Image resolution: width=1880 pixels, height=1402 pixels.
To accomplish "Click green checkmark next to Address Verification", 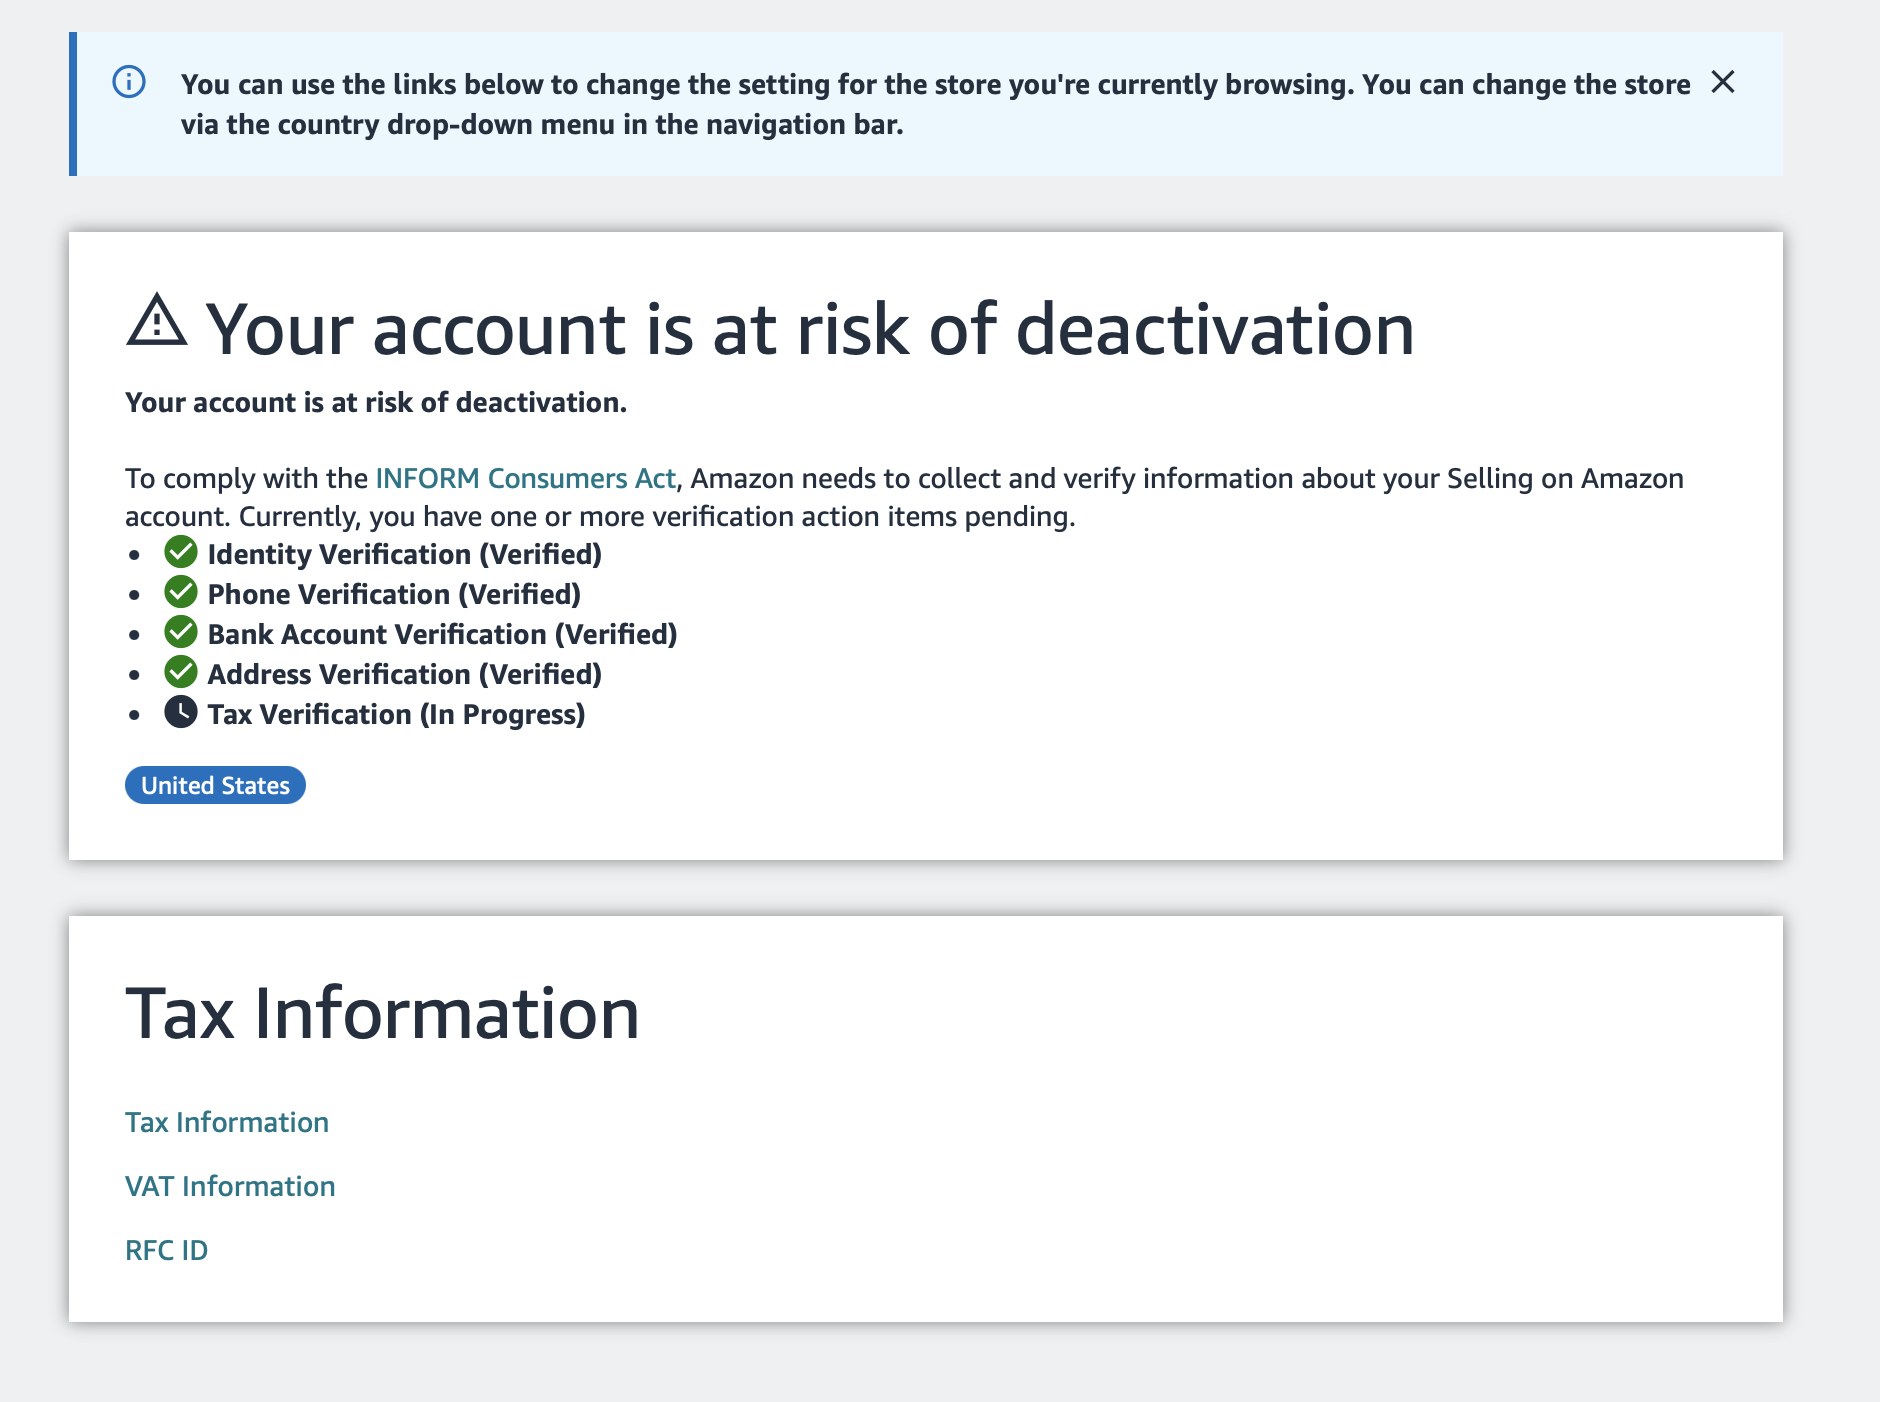I will coord(181,672).
